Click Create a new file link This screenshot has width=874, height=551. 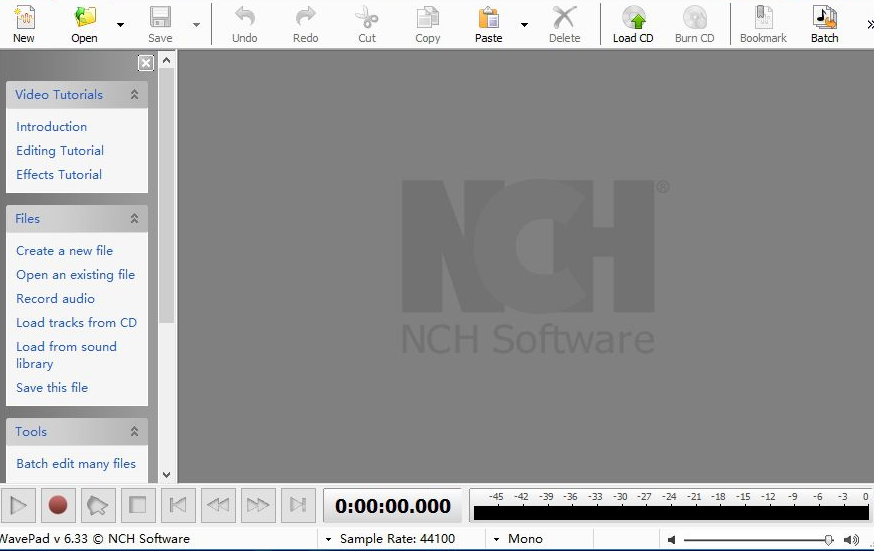pos(64,251)
